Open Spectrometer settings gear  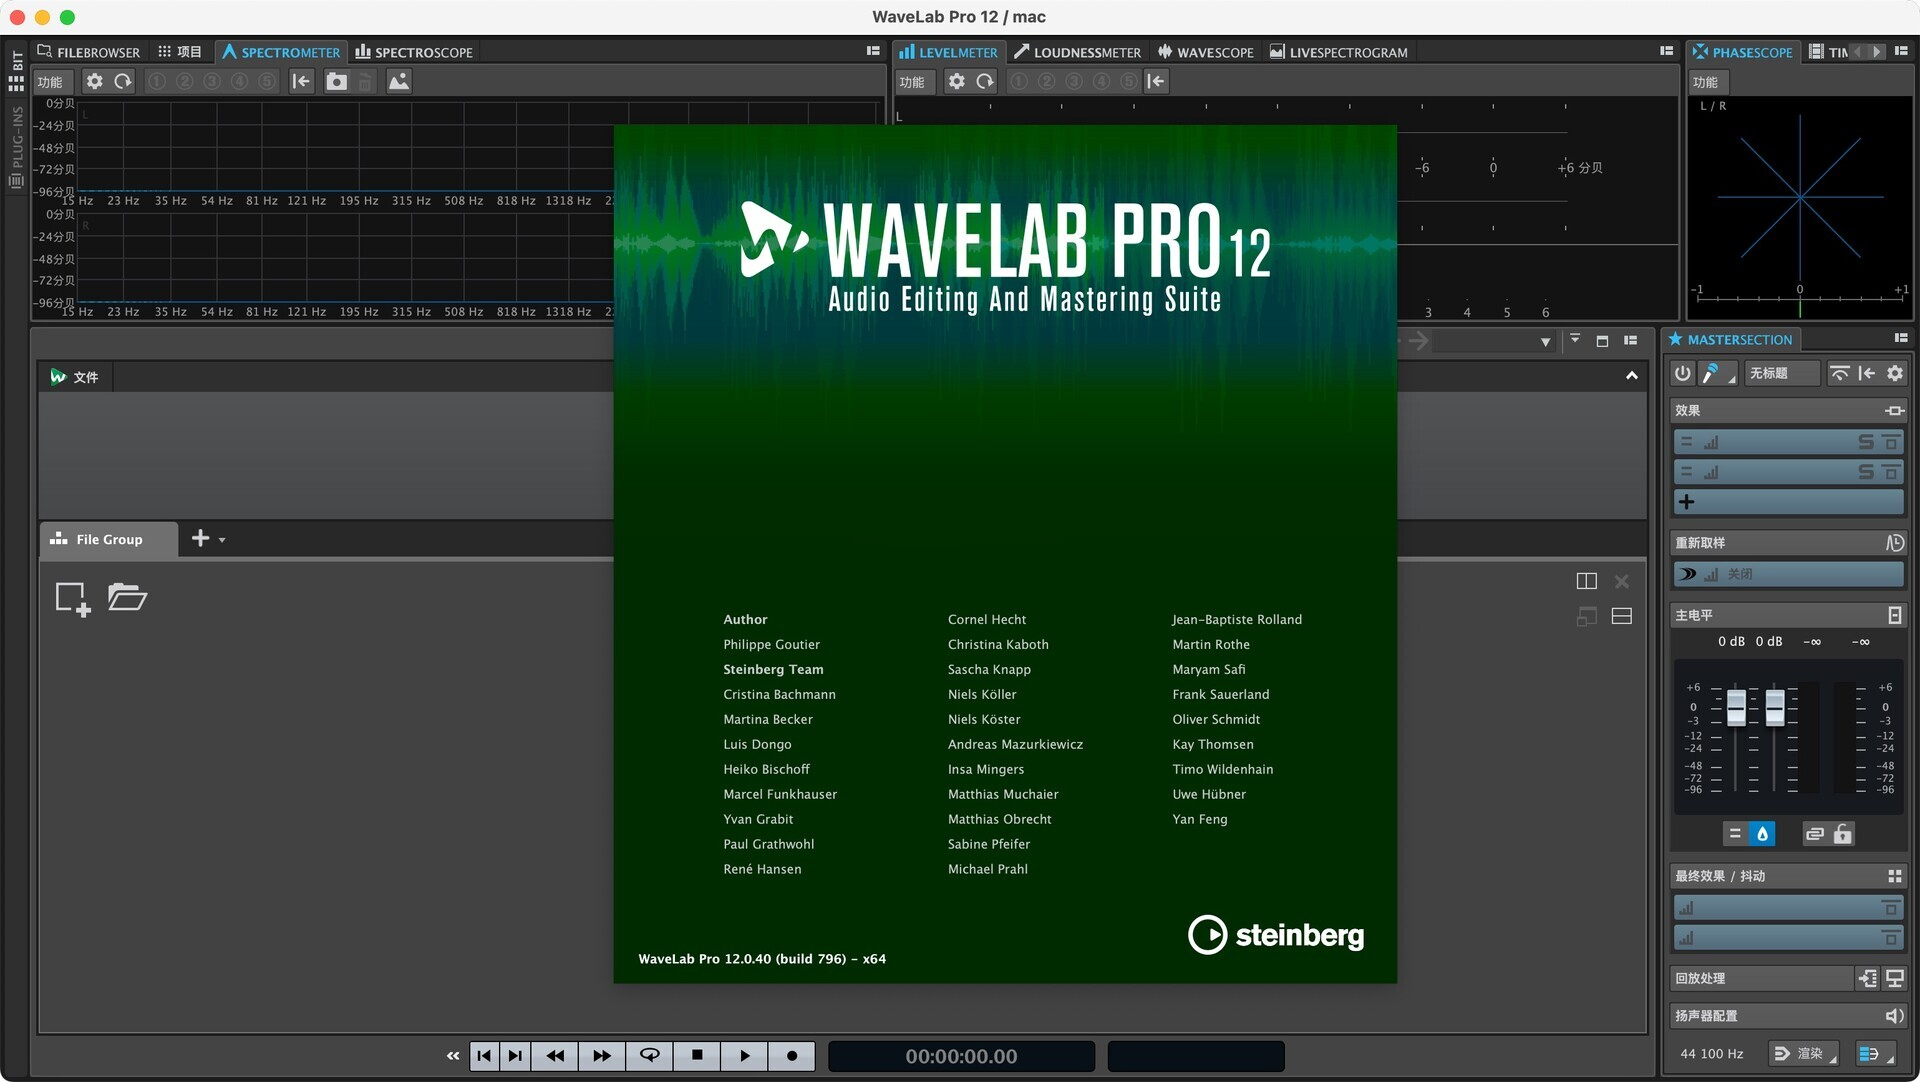[x=94, y=82]
